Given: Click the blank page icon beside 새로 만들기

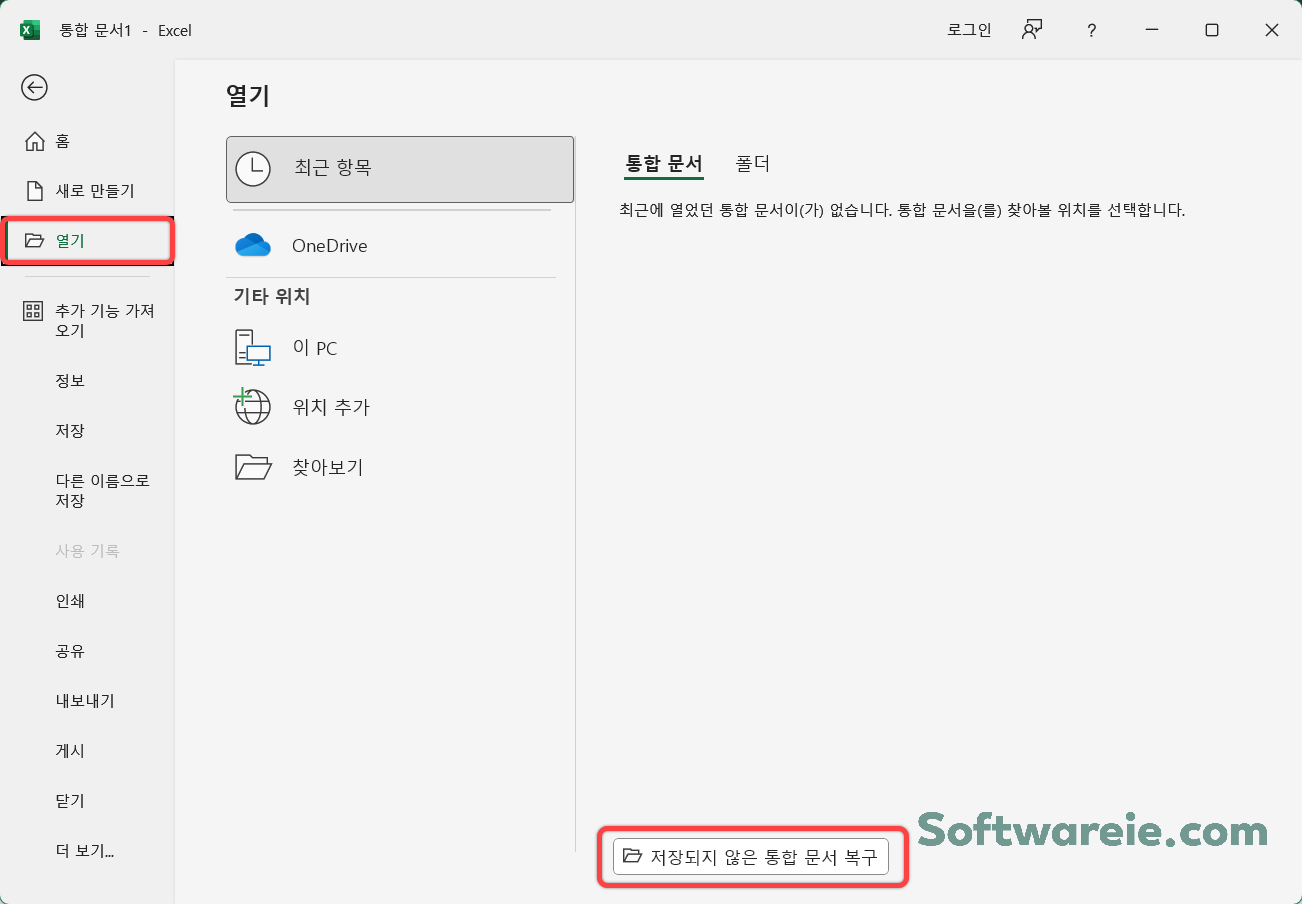Looking at the screenshot, I should point(35,191).
